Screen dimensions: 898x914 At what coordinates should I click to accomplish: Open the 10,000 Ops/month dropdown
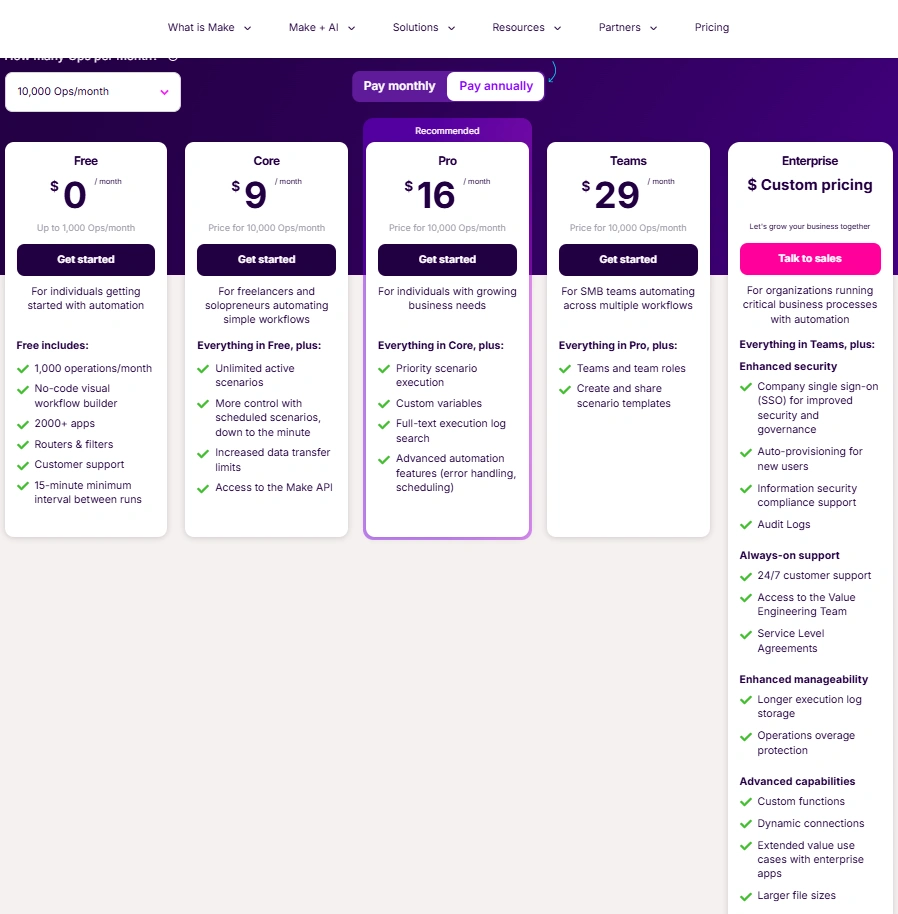(x=93, y=92)
